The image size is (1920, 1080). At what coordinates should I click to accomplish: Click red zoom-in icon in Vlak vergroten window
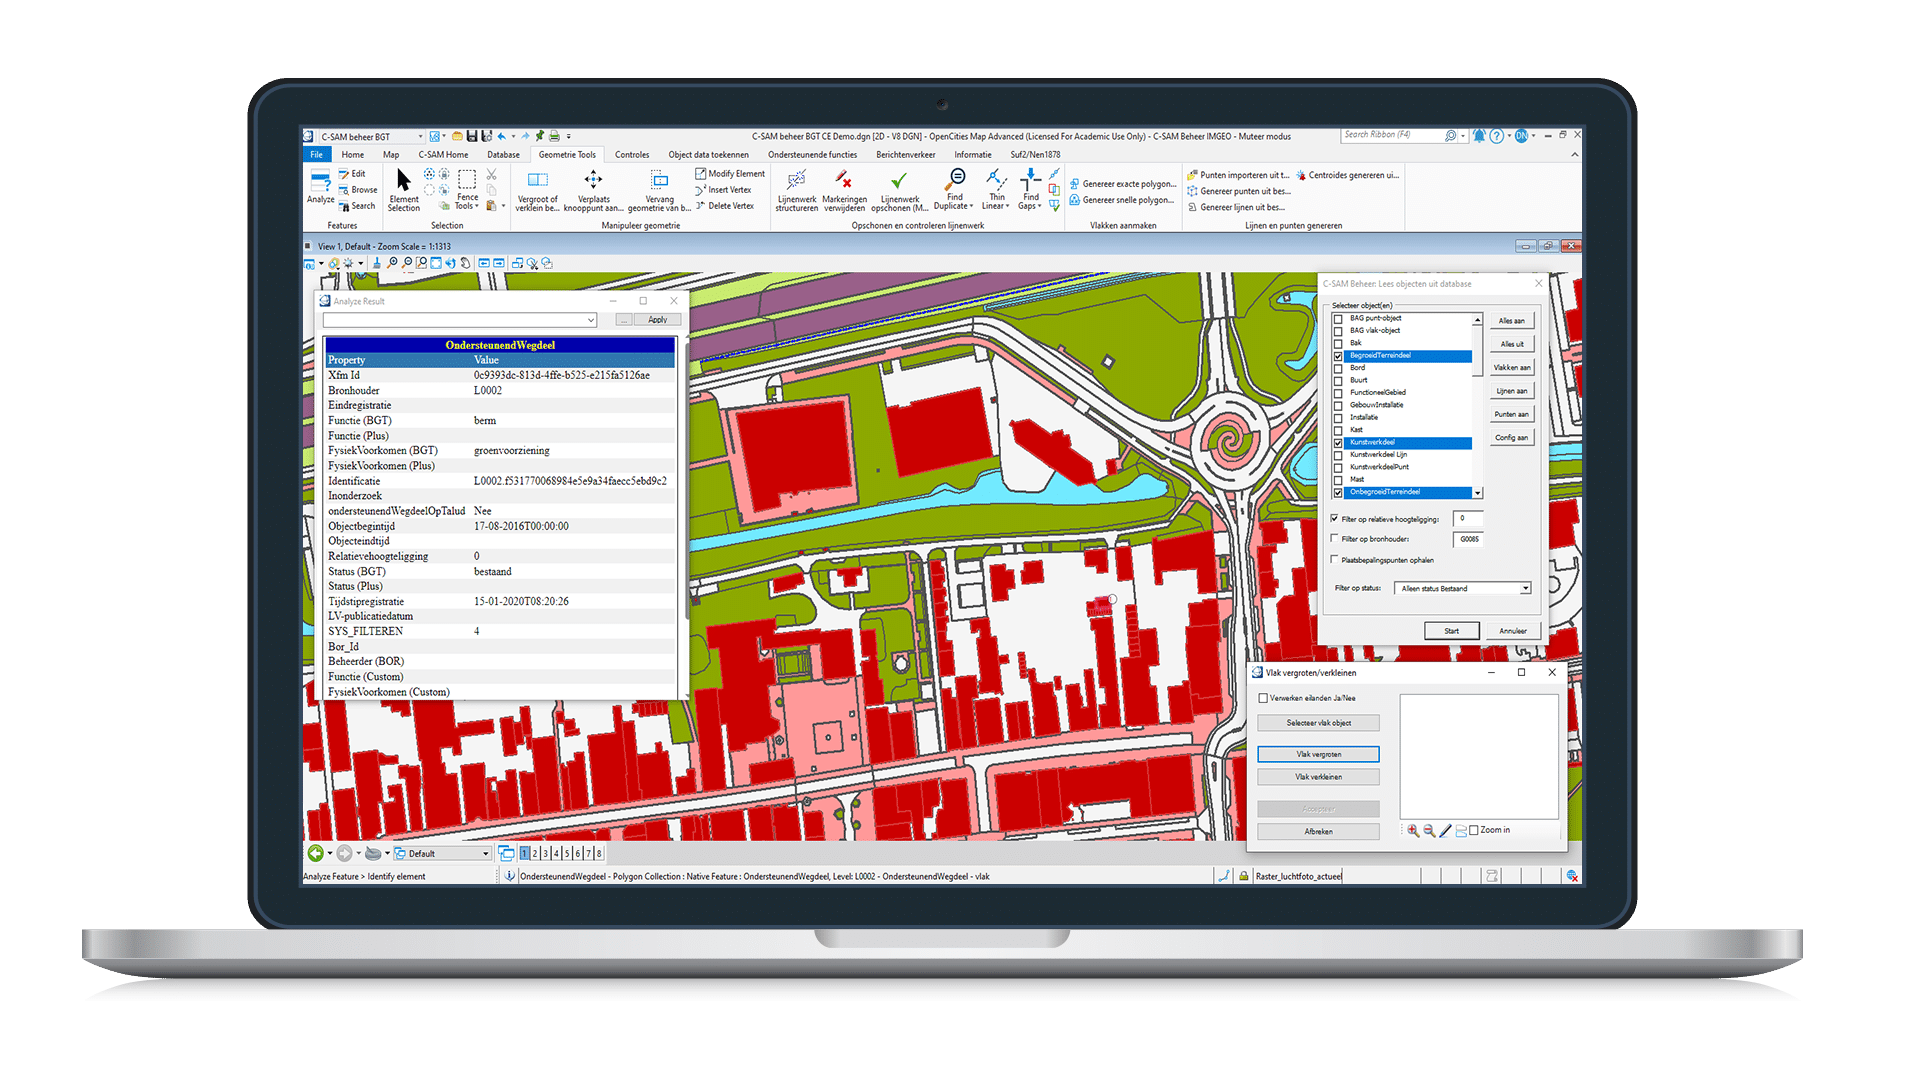(1413, 830)
